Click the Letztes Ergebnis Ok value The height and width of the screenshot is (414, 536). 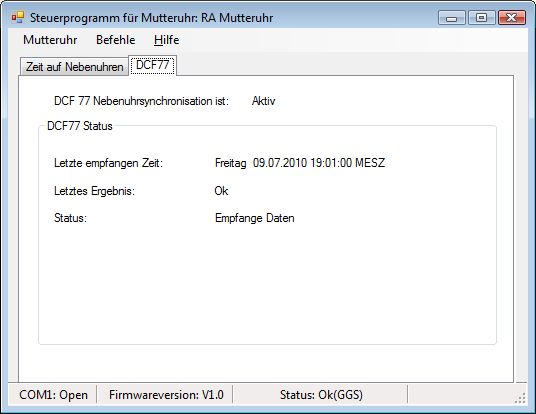221,191
